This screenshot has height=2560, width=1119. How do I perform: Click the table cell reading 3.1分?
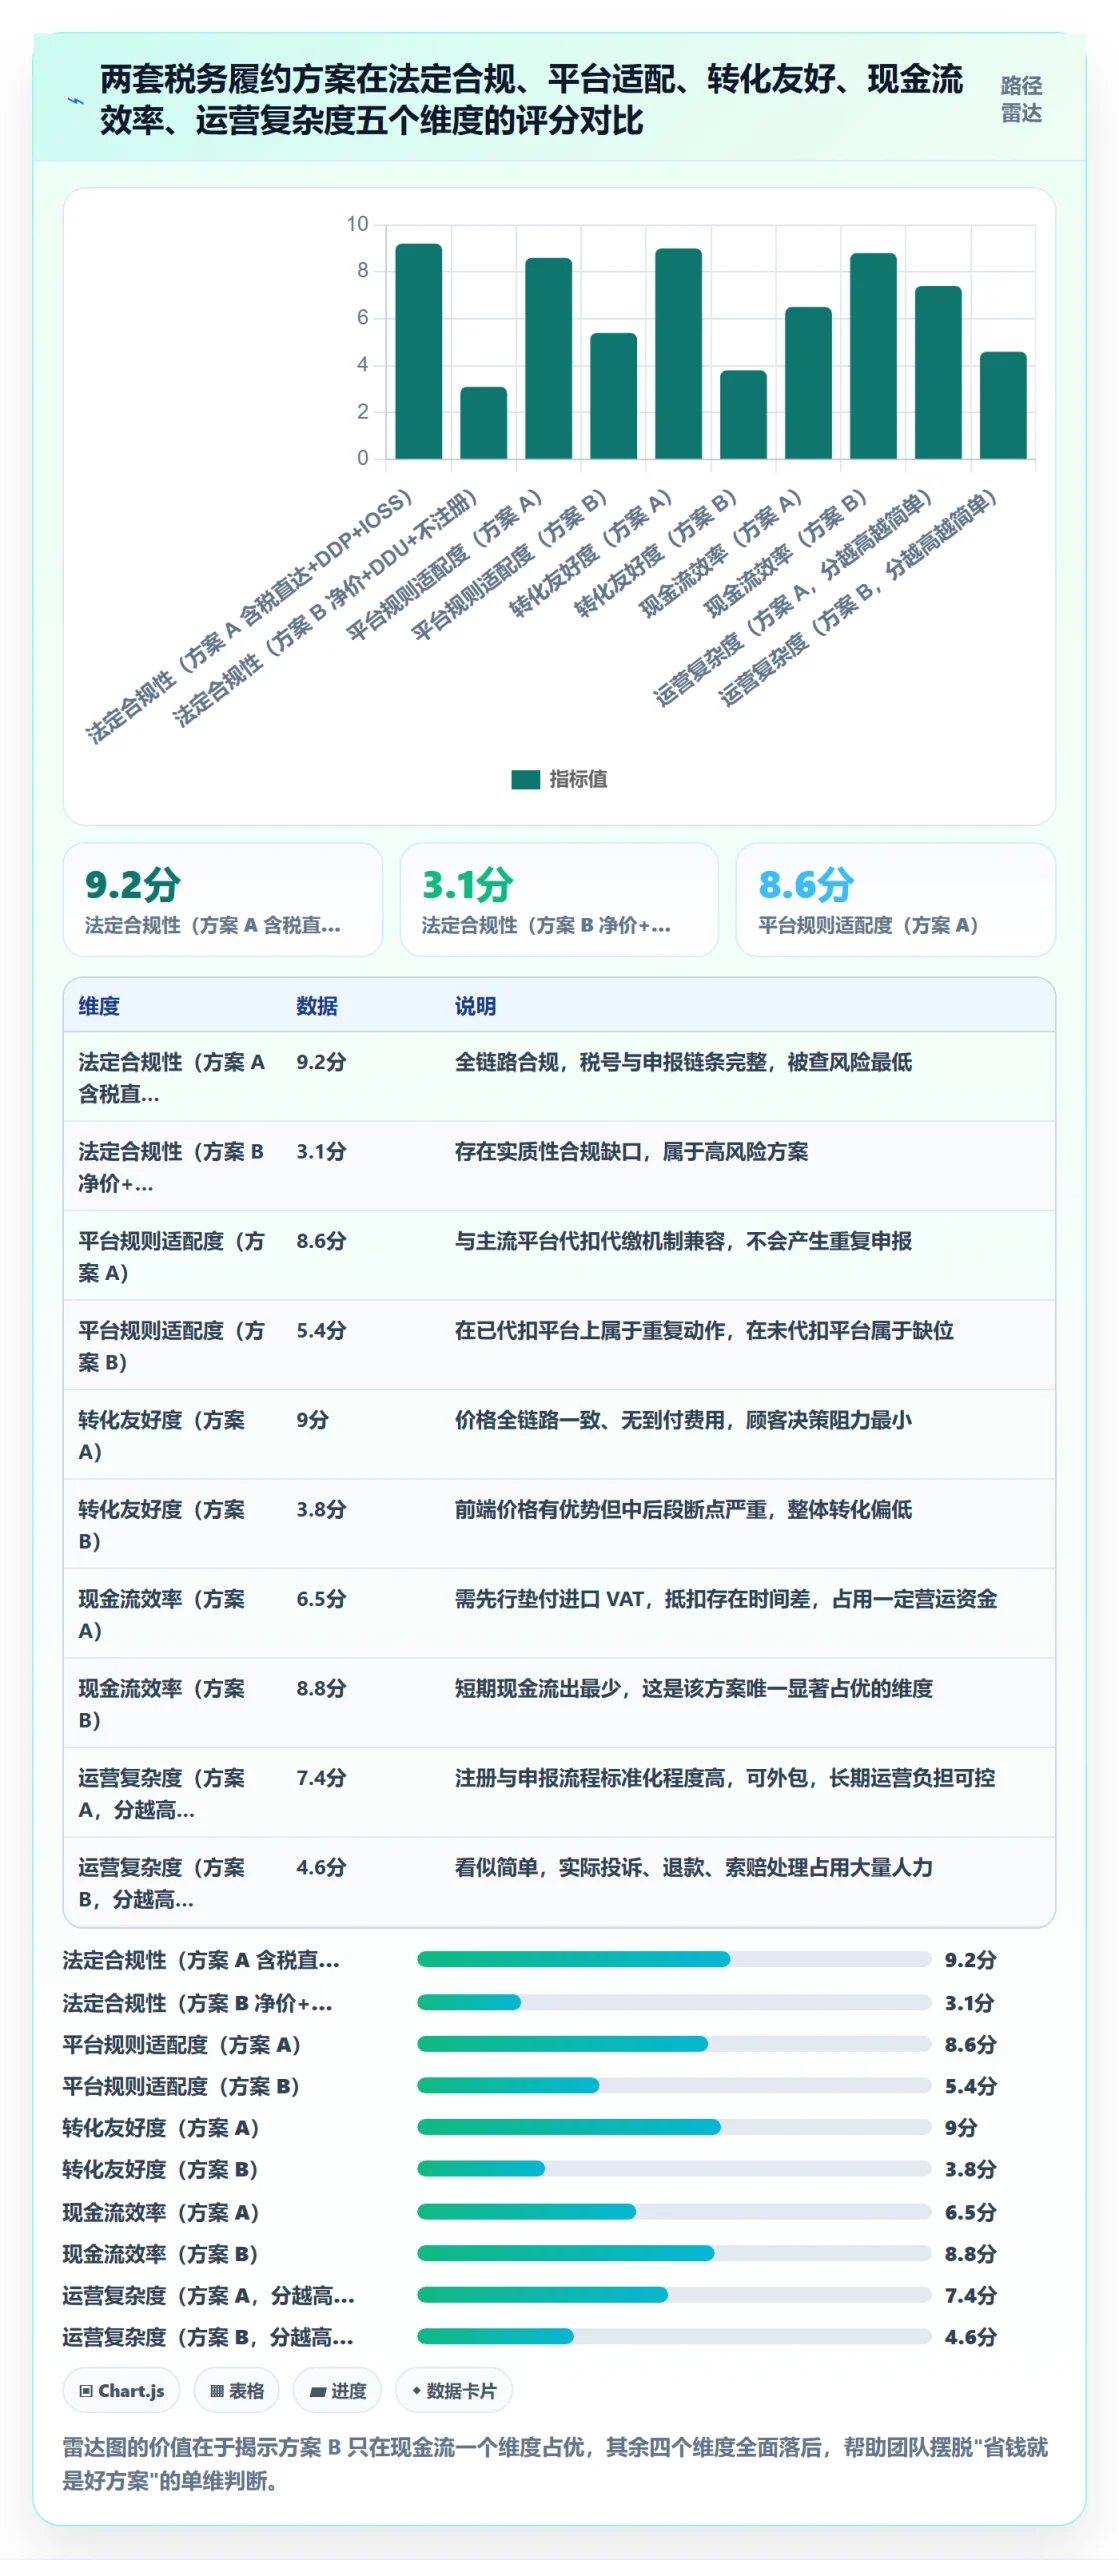(x=321, y=1152)
